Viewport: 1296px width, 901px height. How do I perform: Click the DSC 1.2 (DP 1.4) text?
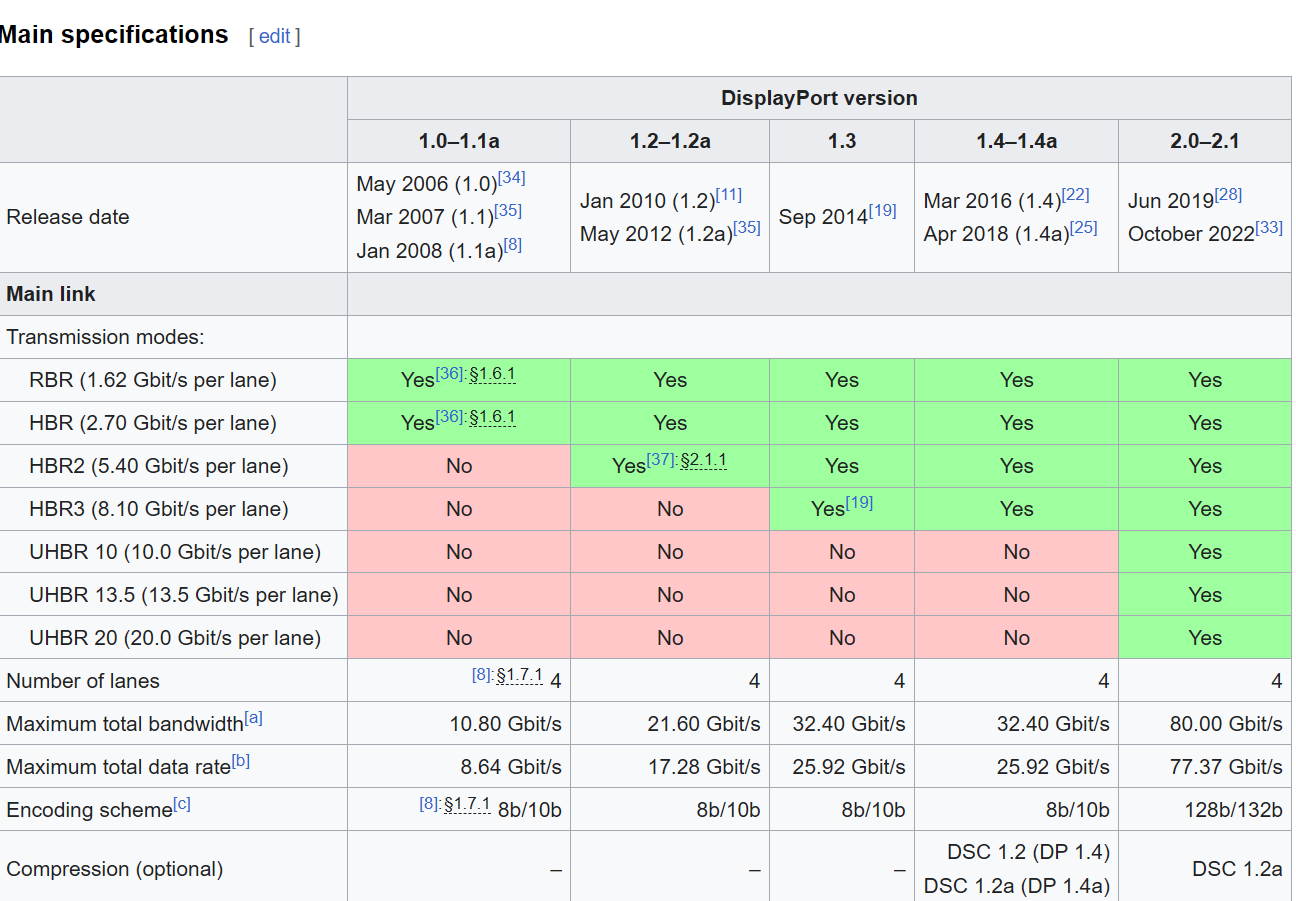coord(1028,853)
